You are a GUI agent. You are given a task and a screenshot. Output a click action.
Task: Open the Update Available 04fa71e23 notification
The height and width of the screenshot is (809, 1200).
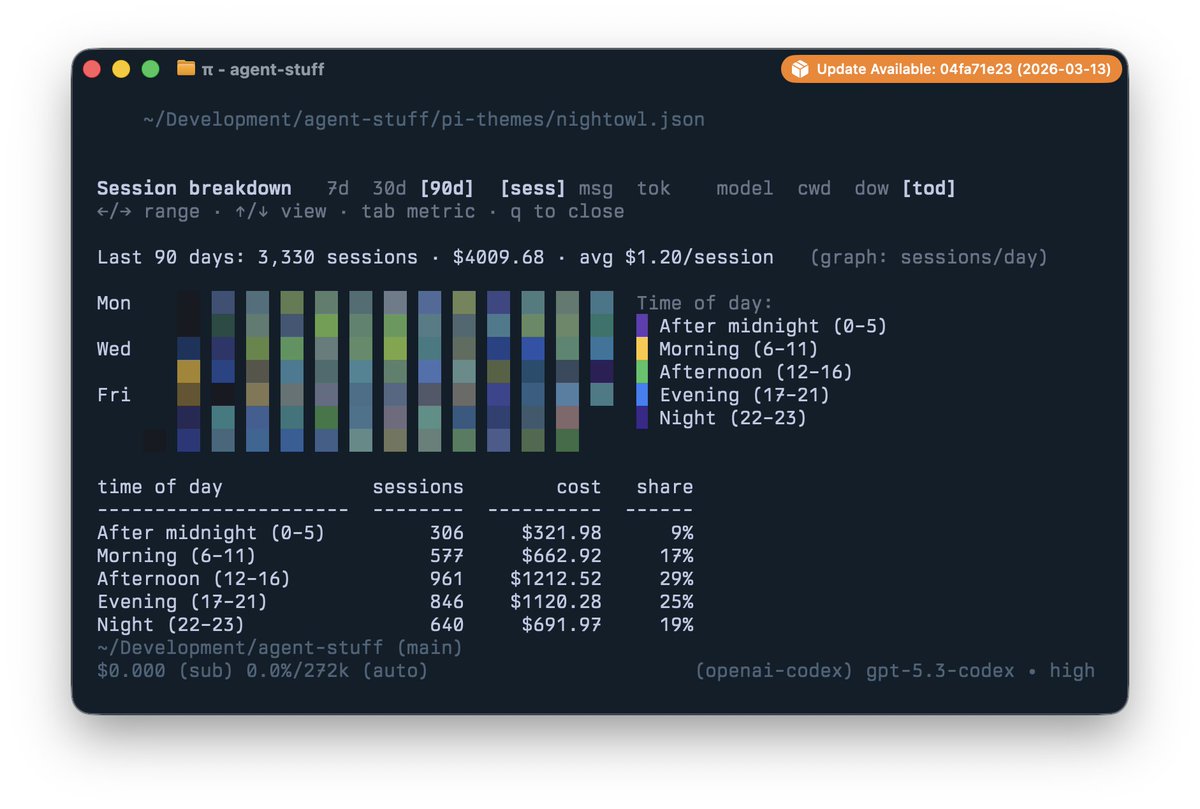951,69
